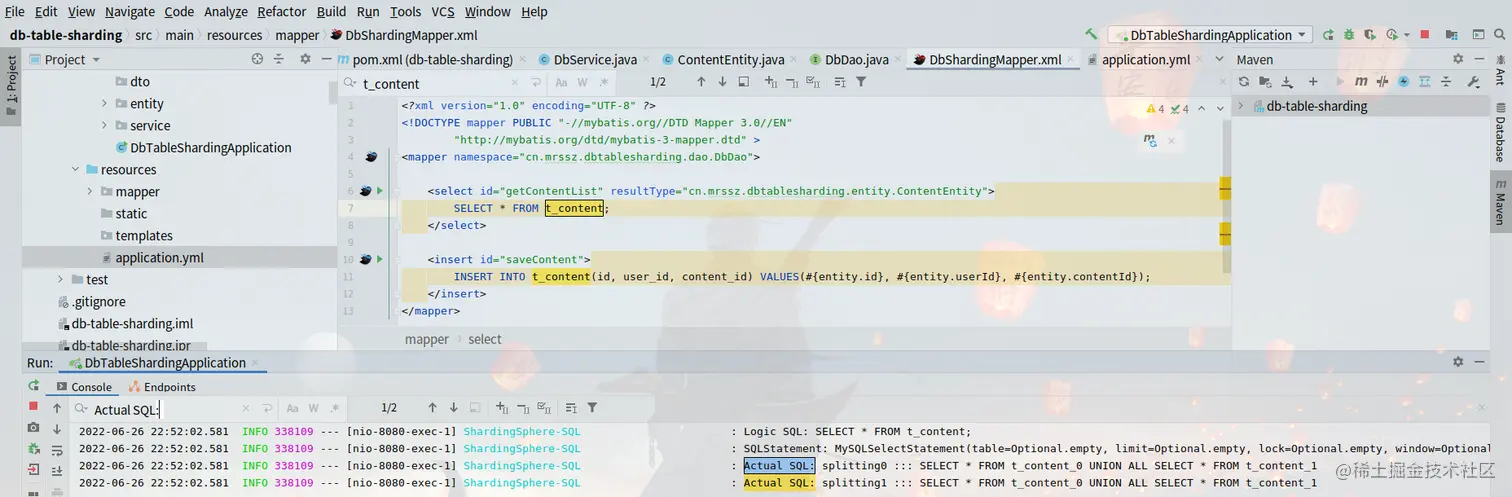
Task: Expand the entity folder
Action: tap(105, 103)
